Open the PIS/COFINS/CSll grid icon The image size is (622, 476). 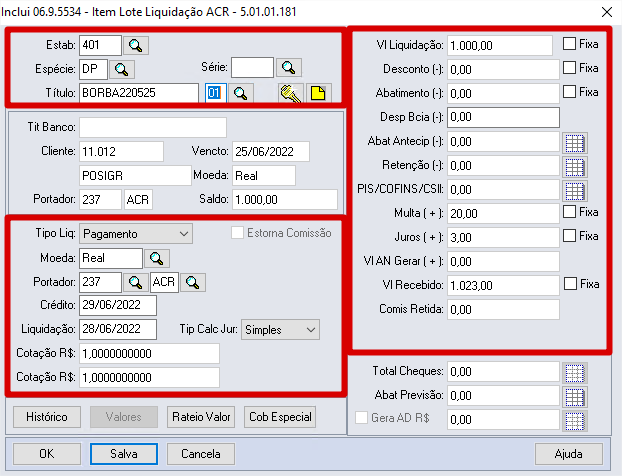[x=574, y=191]
